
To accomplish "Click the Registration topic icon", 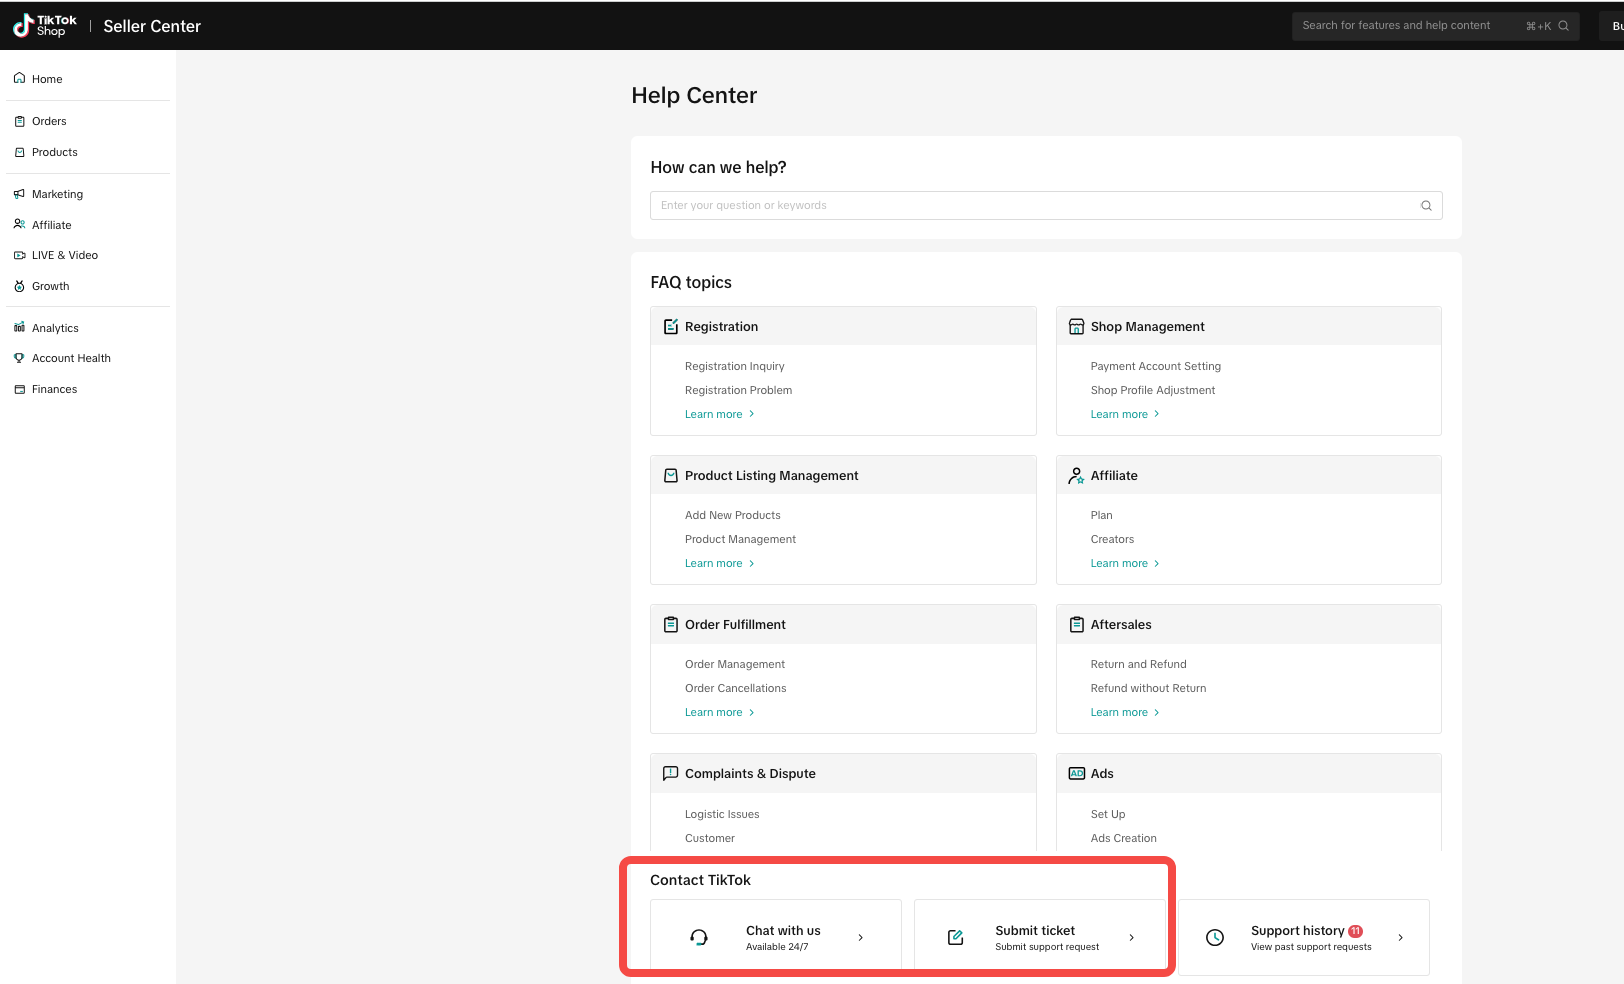I will click(671, 327).
